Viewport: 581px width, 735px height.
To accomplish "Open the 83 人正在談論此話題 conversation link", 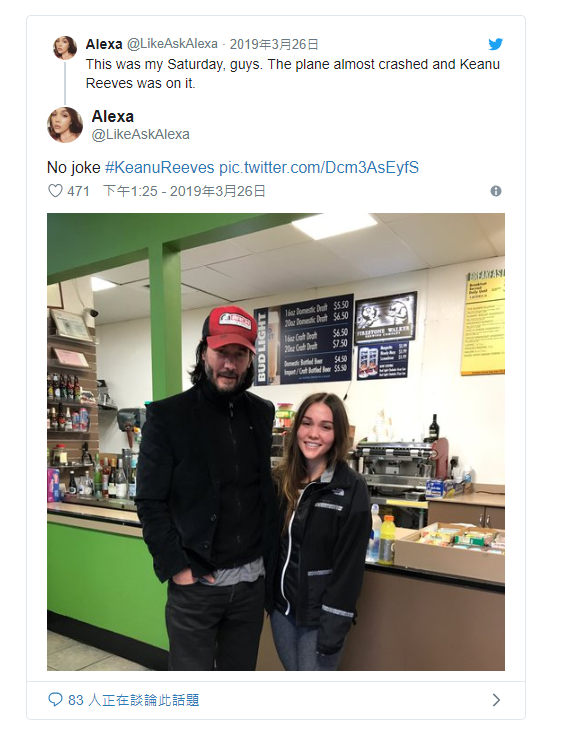I will 134,700.
